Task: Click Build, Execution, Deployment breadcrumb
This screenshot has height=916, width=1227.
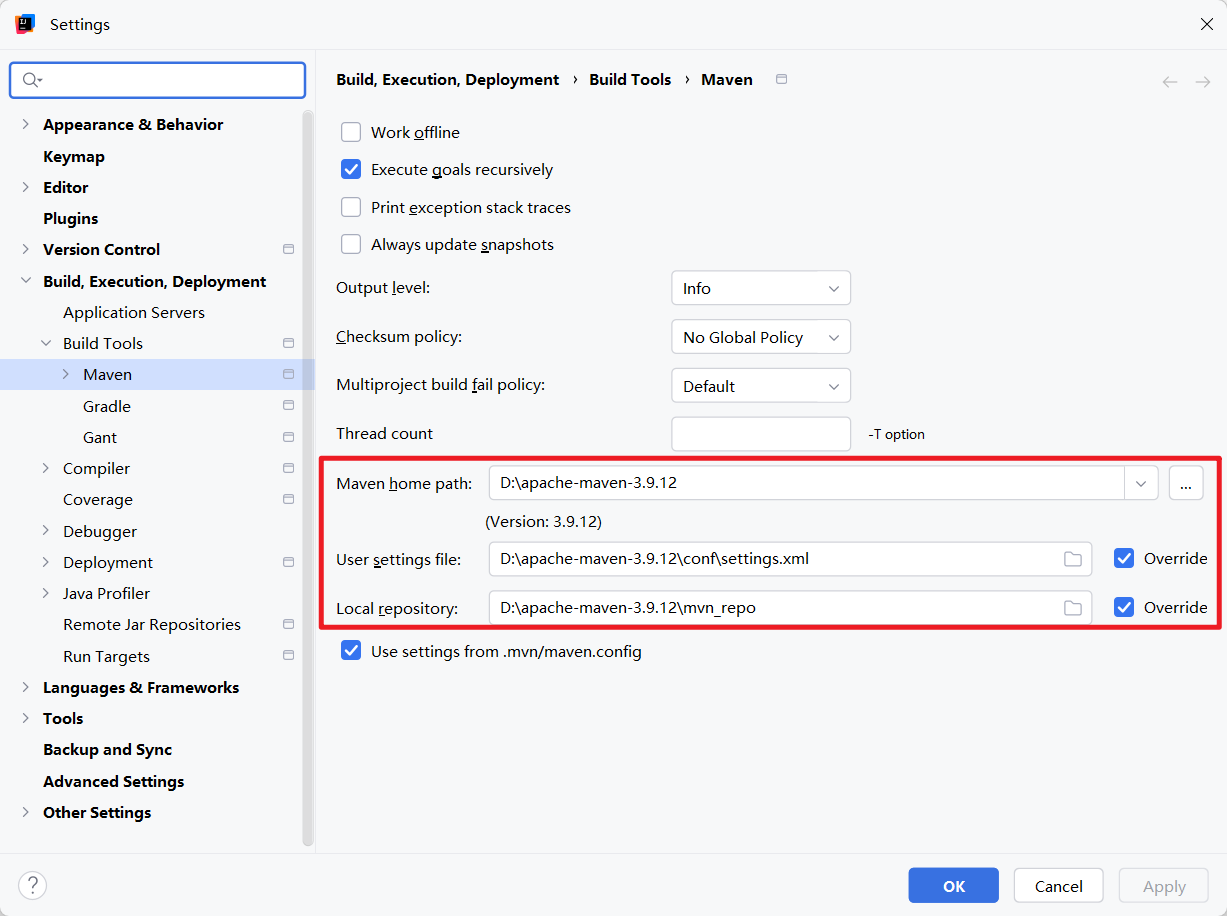Action: pyautogui.click(x=448, y=79)
